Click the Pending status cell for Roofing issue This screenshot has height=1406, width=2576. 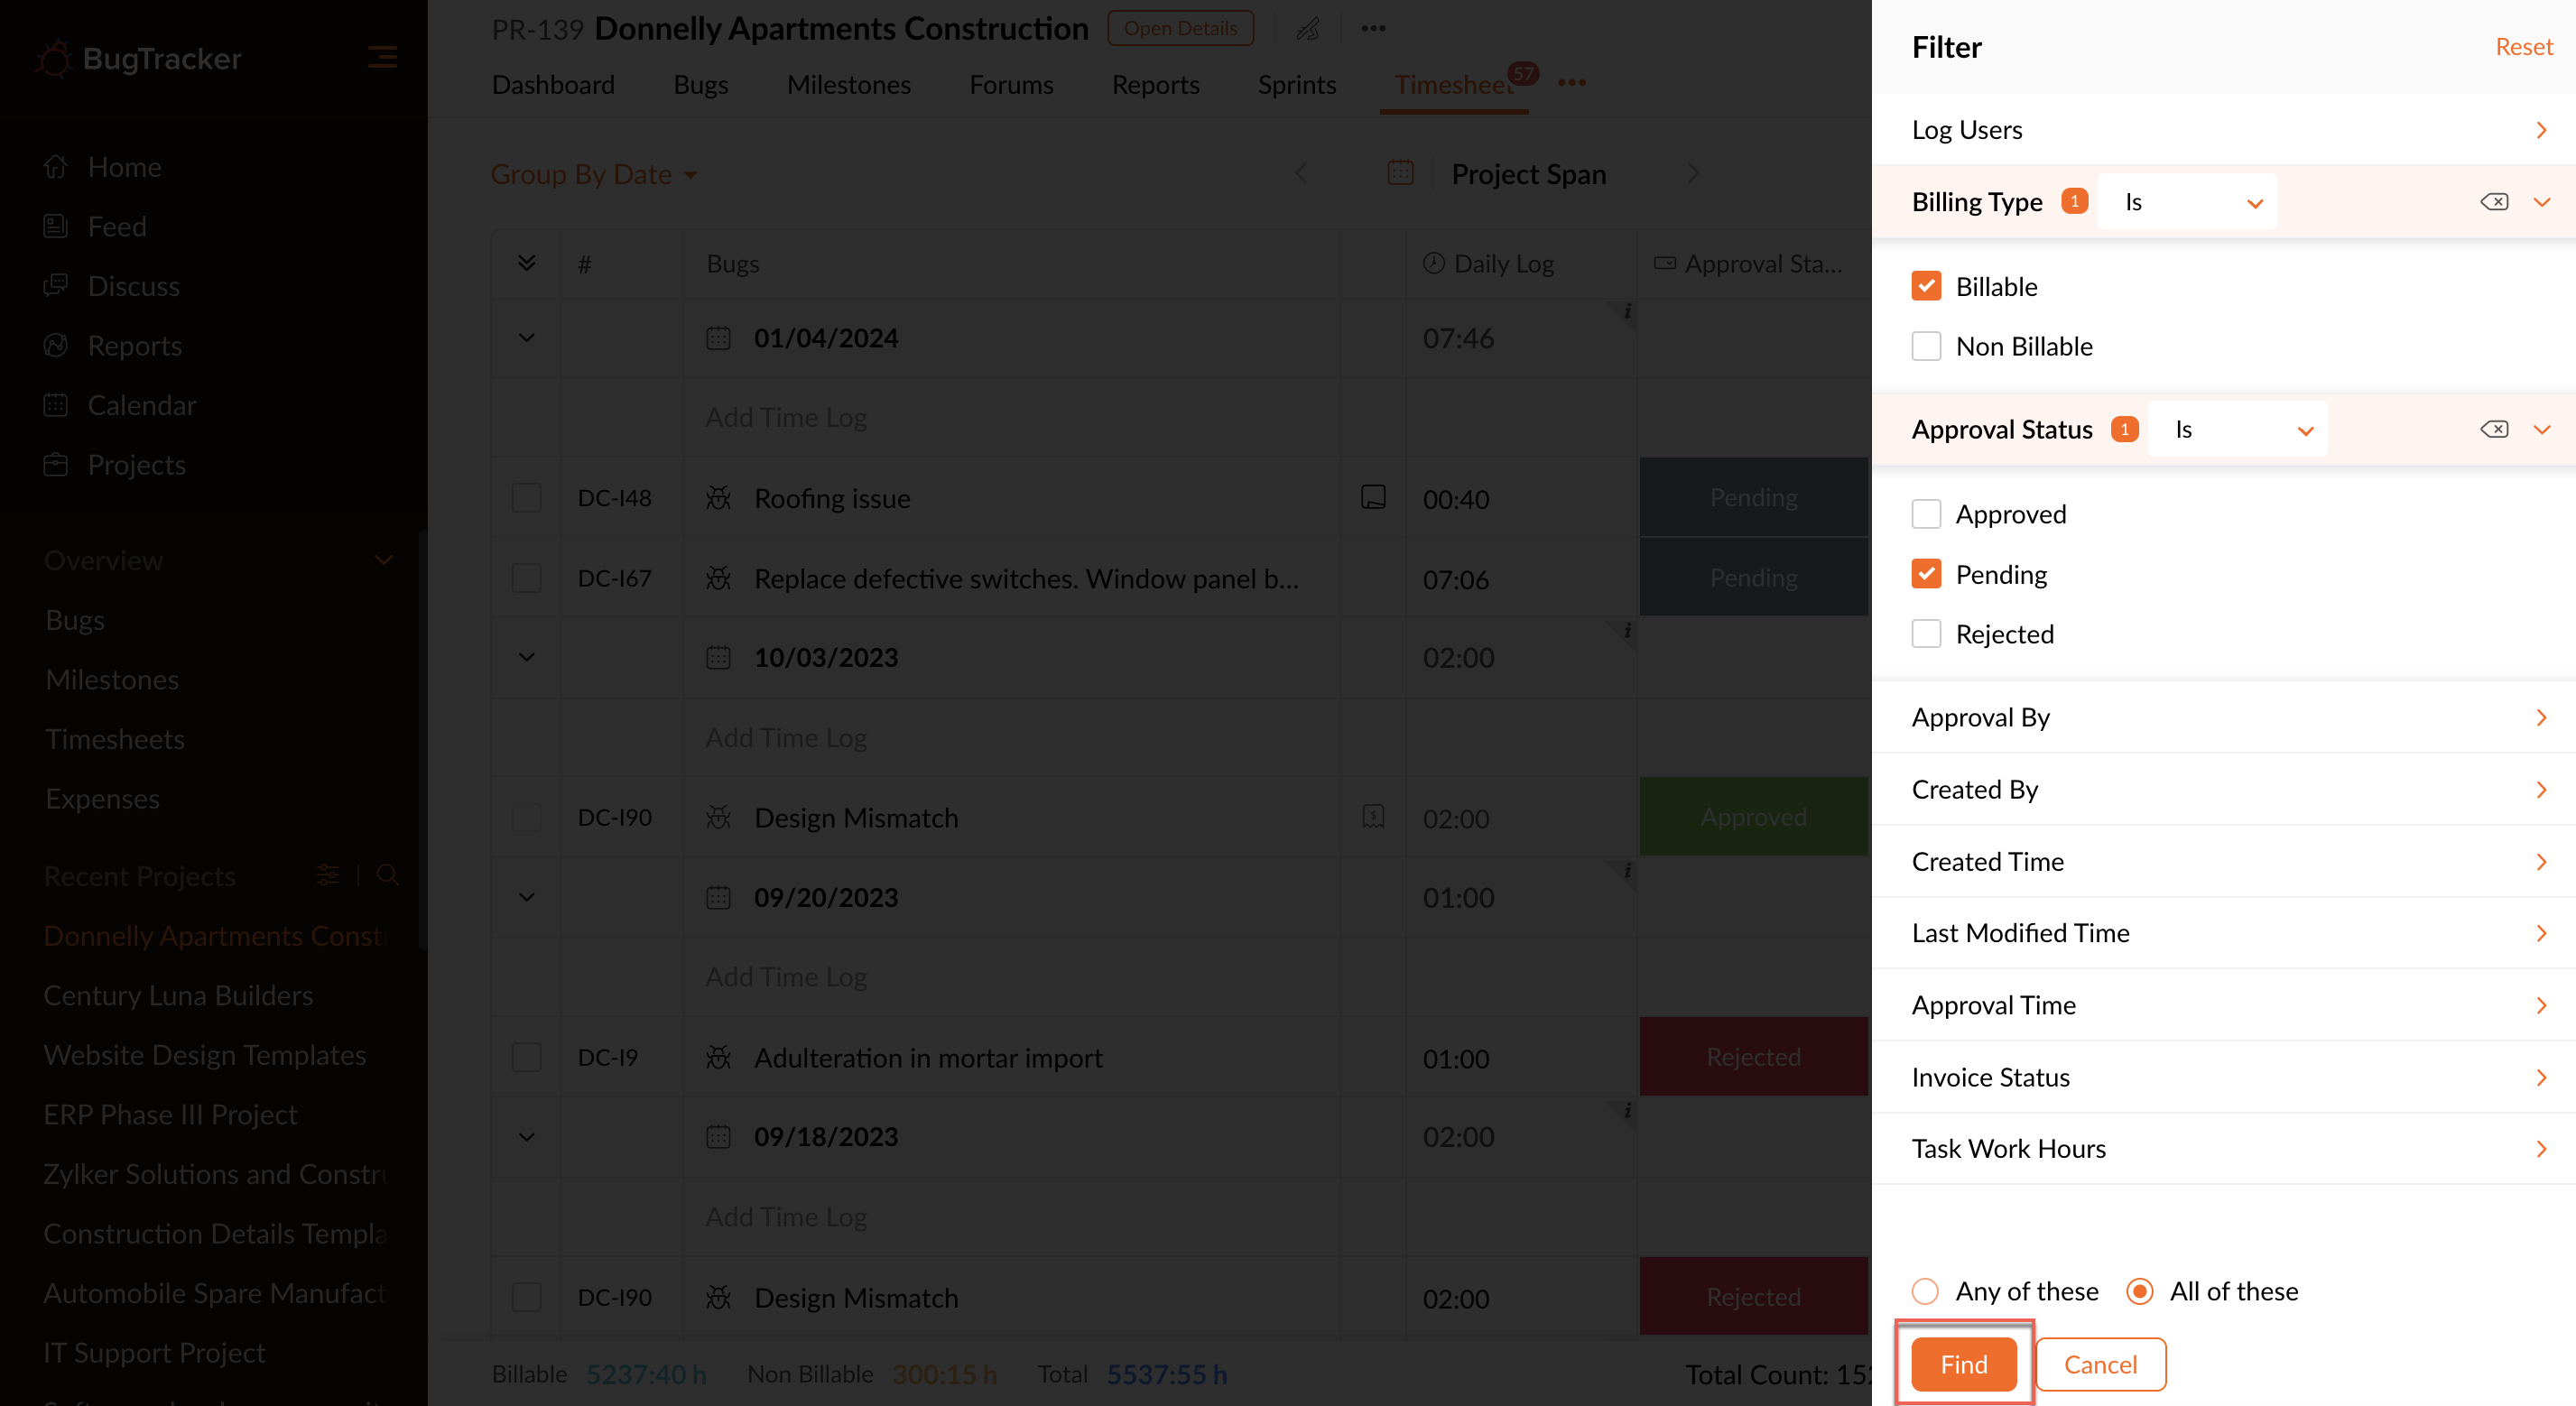click(x=1753, y=497)
